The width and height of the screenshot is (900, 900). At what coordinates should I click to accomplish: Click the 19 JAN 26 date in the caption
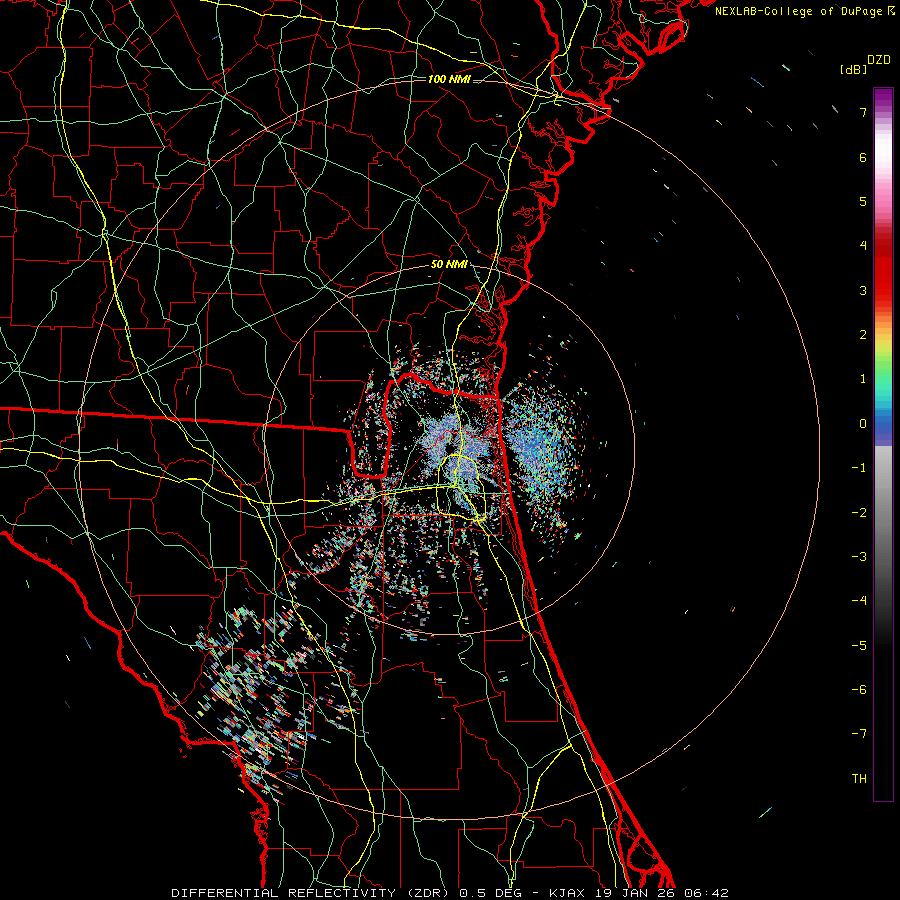click(634, 893)
